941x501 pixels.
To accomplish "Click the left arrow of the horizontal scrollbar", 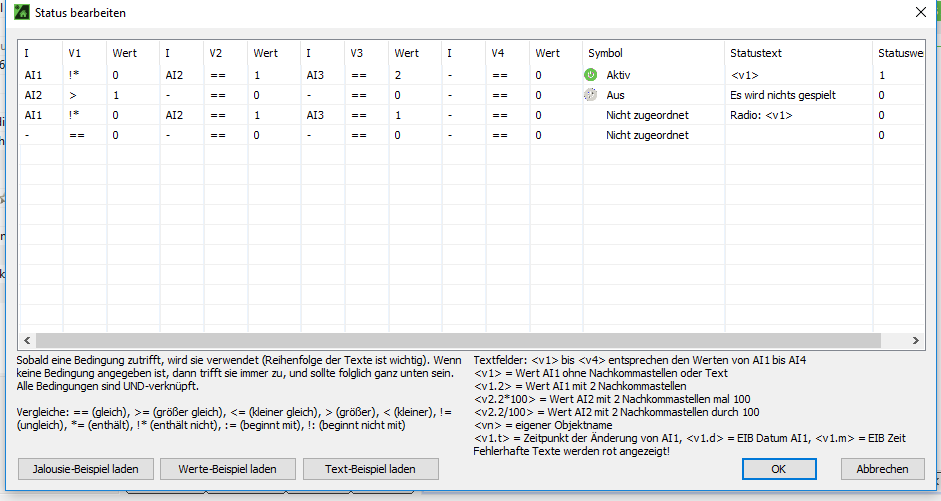I will pyautogui.click(x=27, y=340).
